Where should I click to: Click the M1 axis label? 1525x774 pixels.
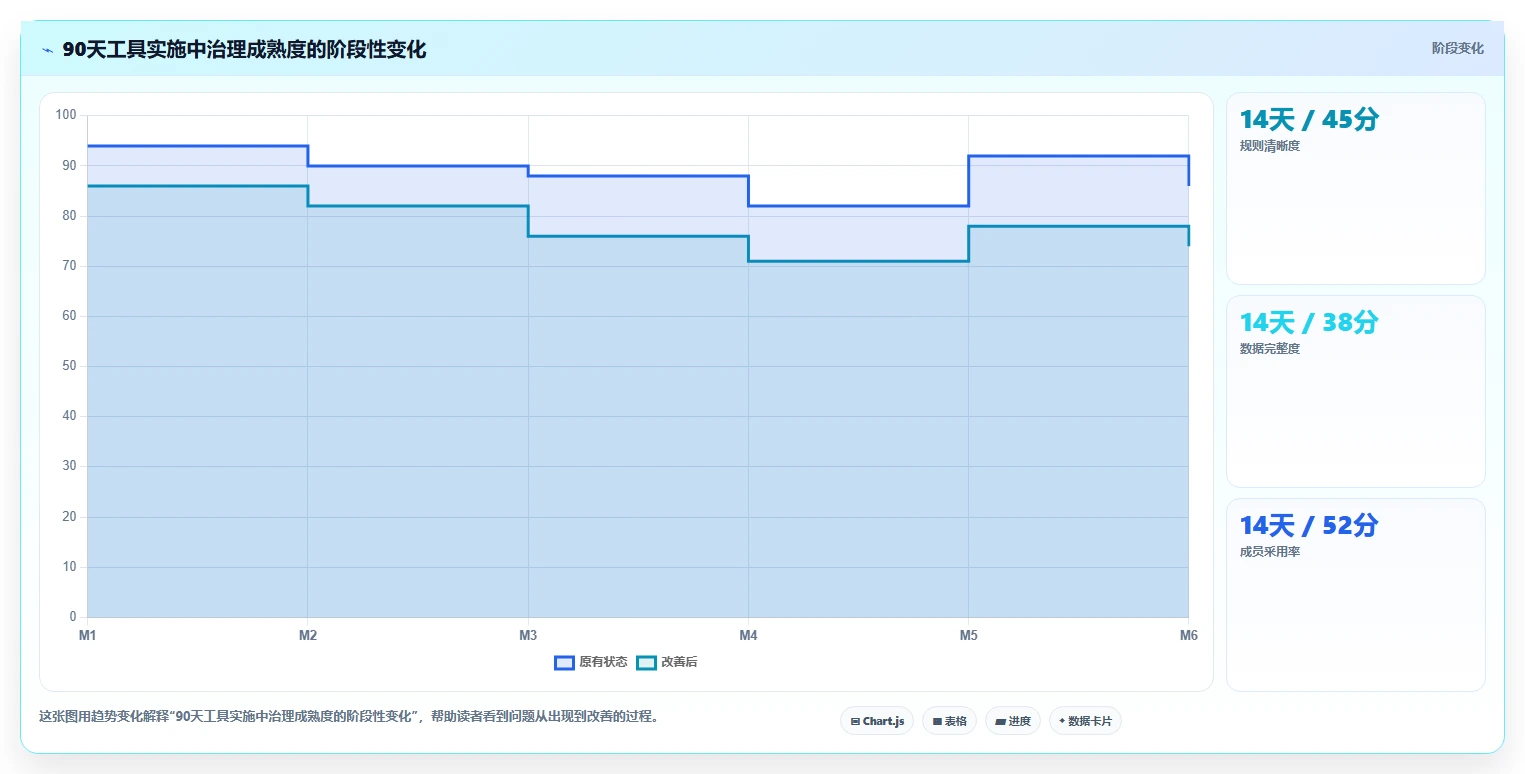87,635
